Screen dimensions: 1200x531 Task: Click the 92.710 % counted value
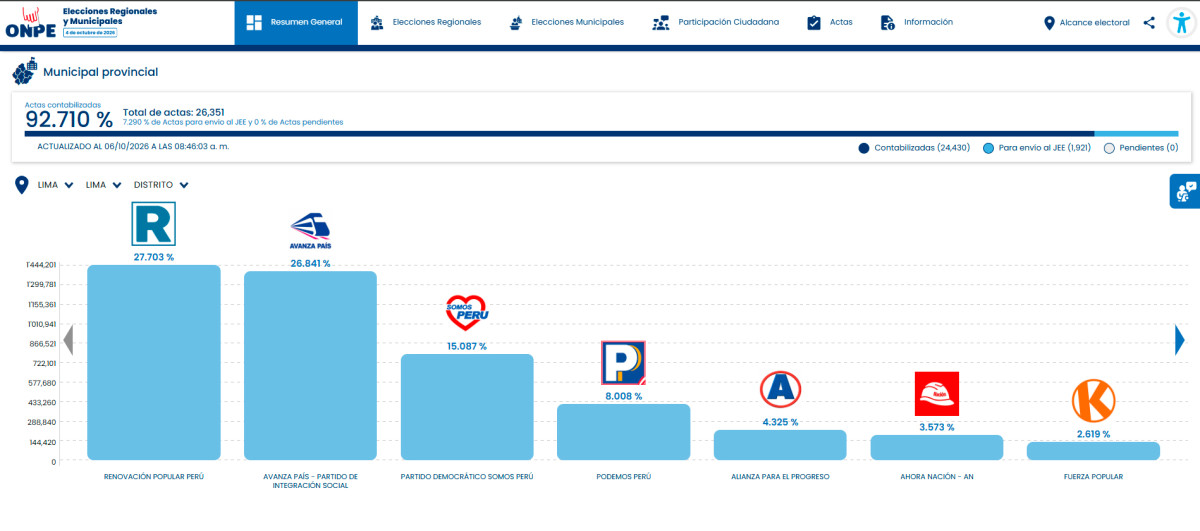tap(69, 120)
